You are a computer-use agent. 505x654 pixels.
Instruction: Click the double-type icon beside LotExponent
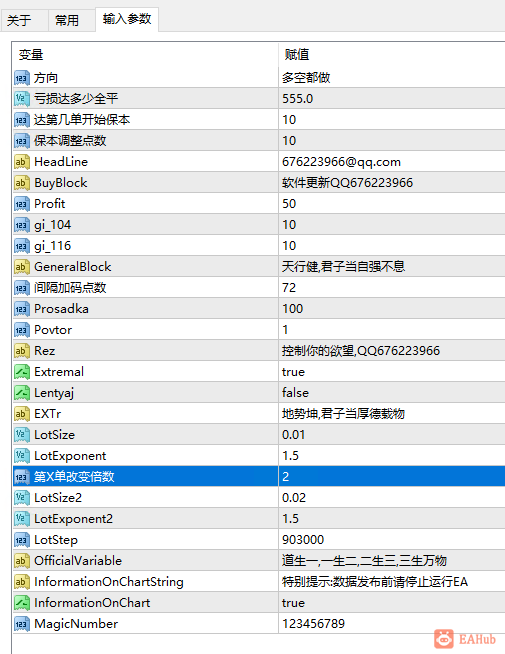22,455
